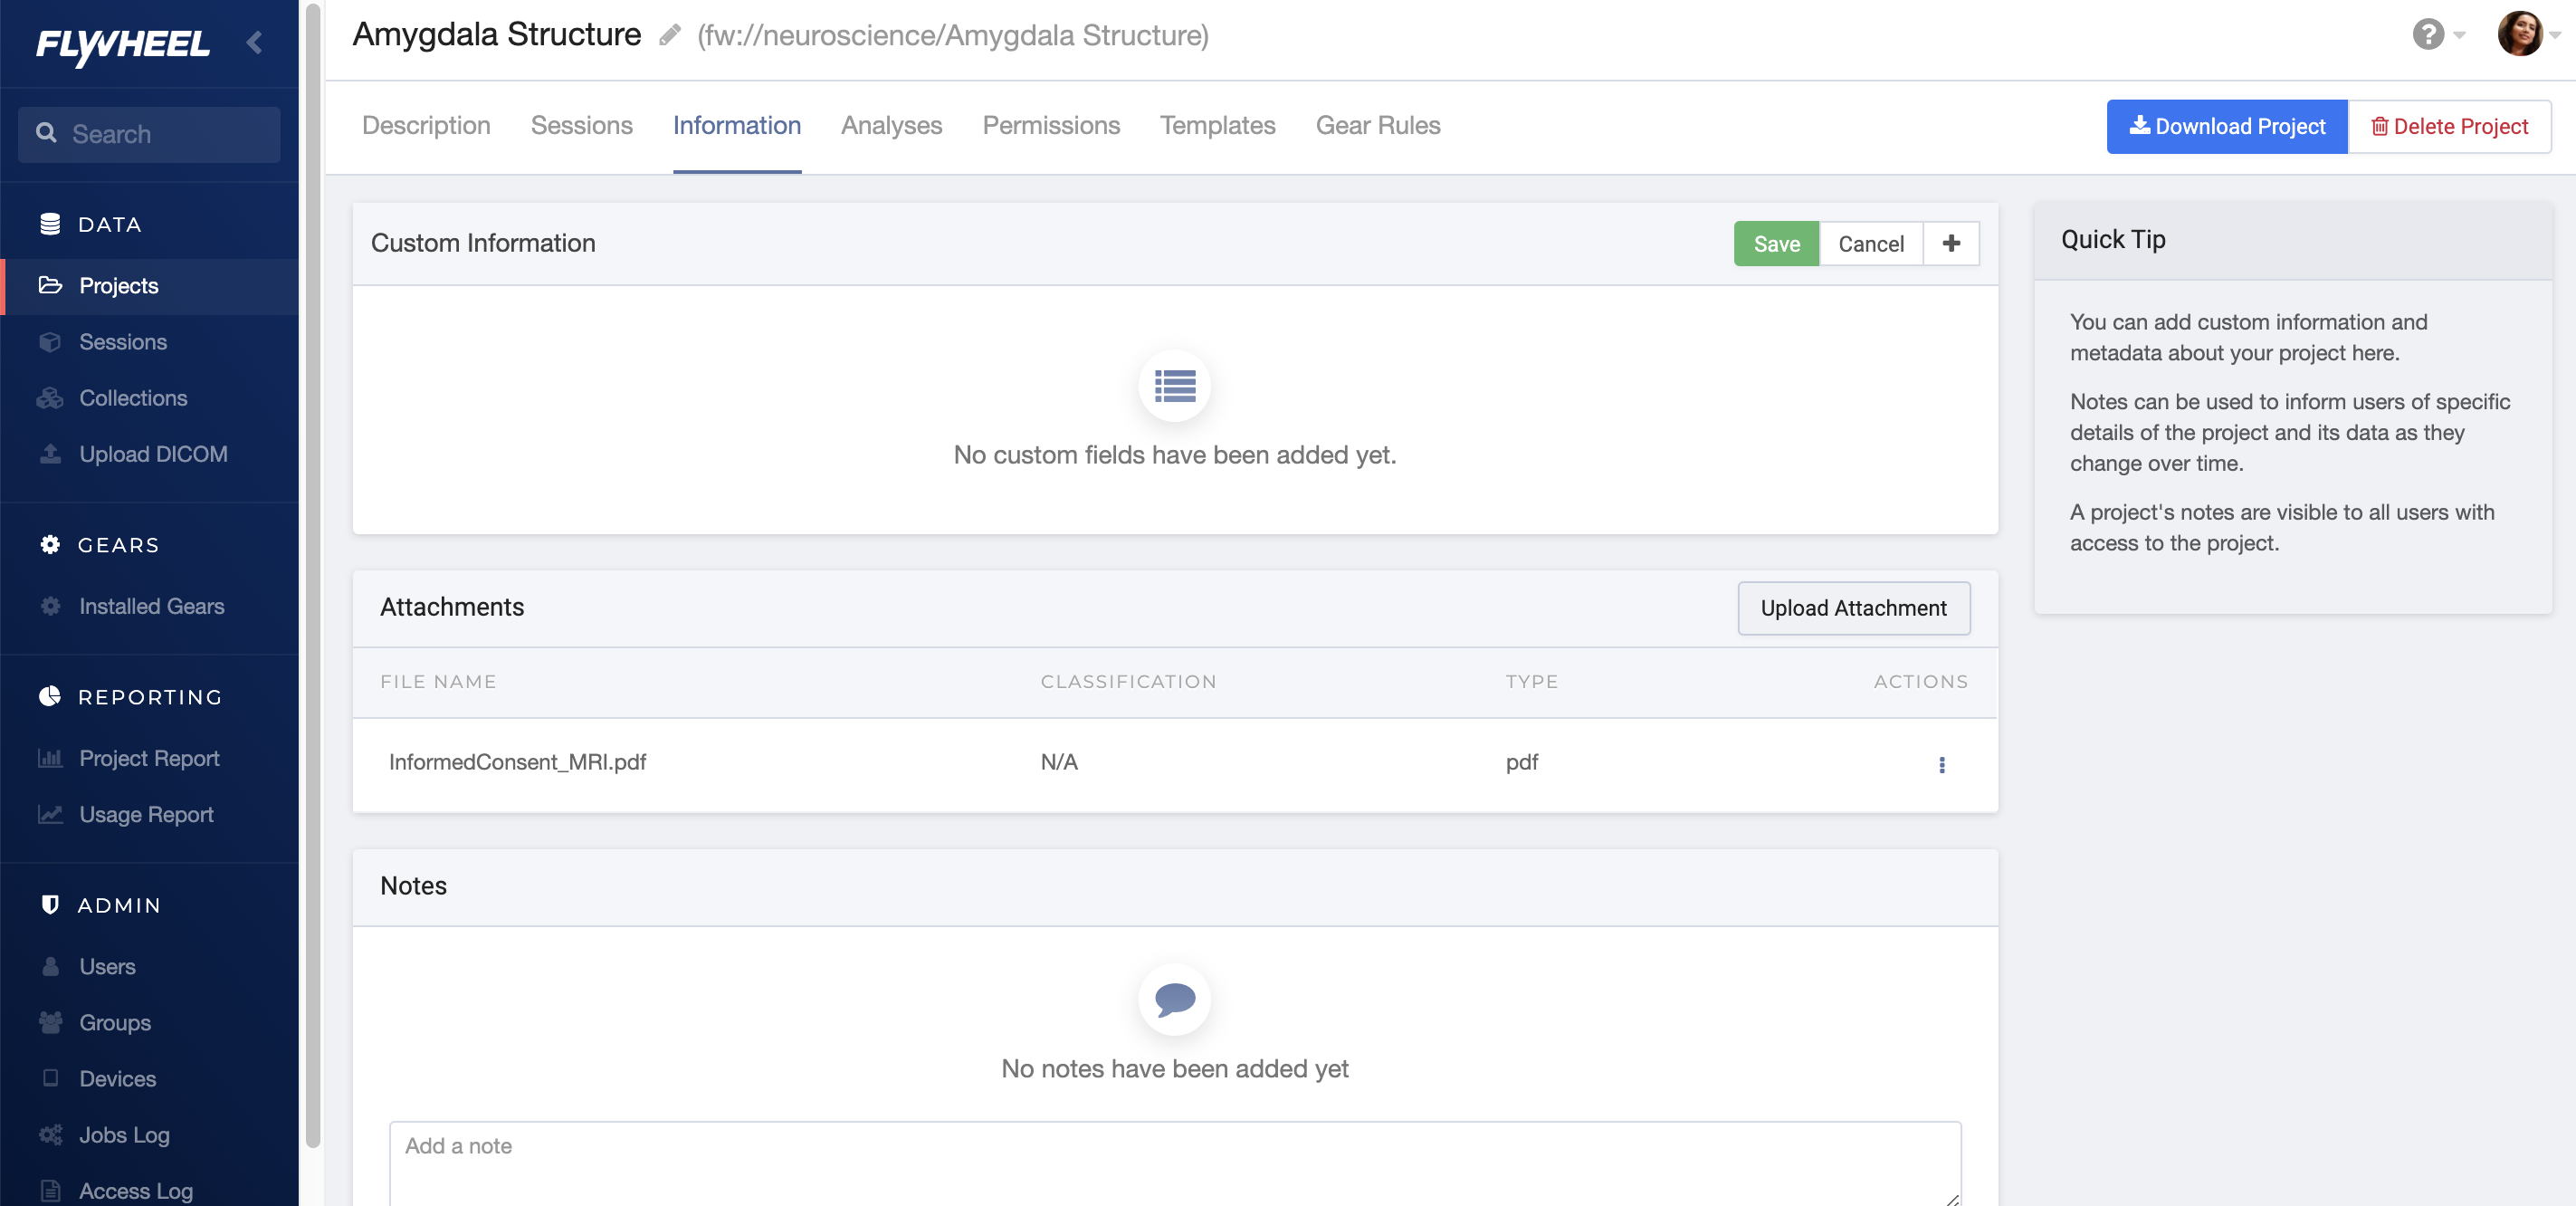Click Upload Attachment button

coord(1853,607)
